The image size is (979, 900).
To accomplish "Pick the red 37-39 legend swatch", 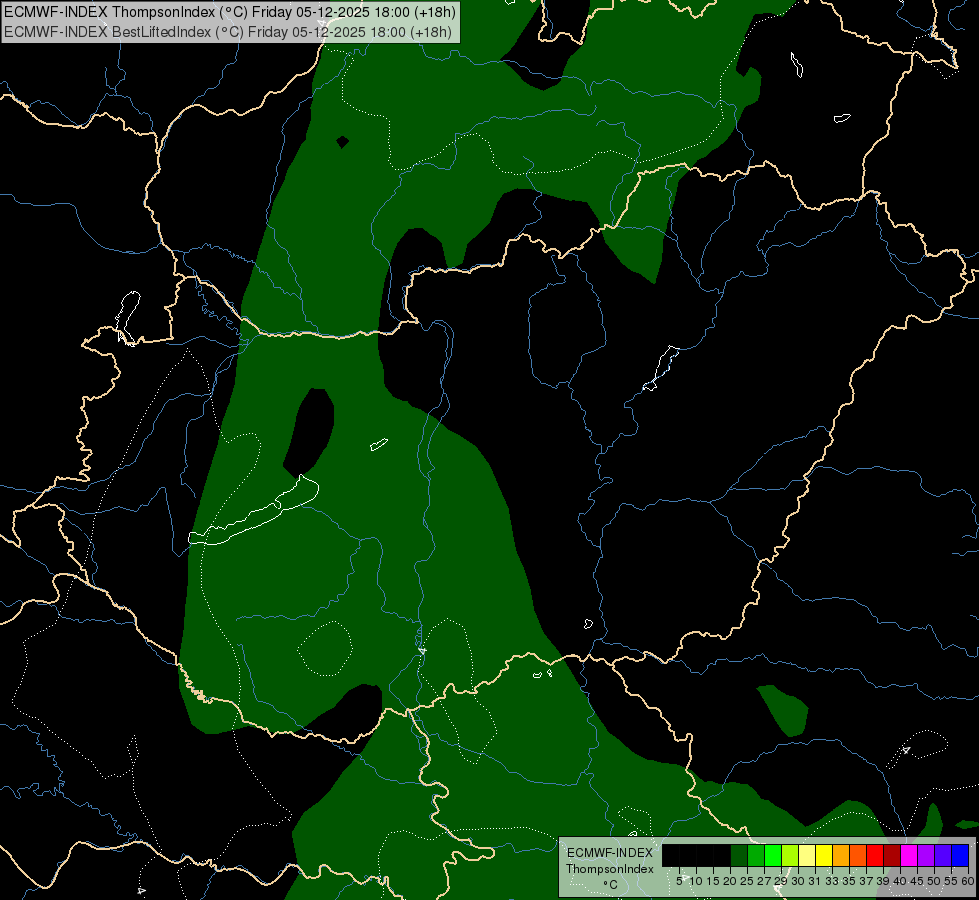I will [875, 855].
